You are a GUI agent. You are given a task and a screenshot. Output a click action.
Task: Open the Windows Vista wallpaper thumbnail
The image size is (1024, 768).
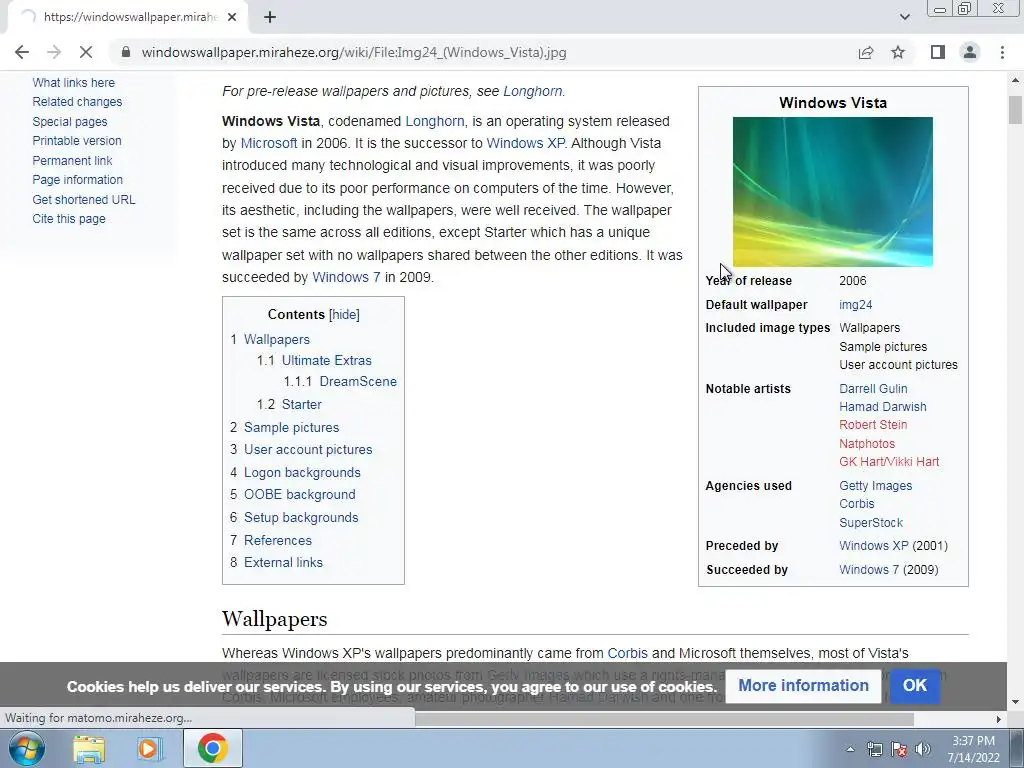833,192
